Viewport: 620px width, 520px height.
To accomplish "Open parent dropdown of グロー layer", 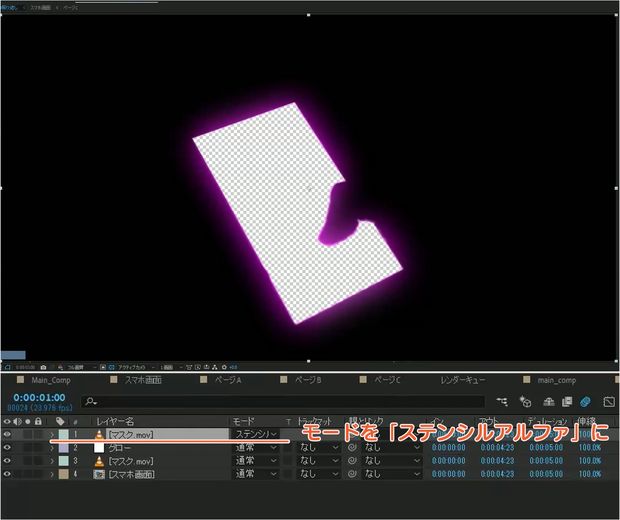I will 391,448.
